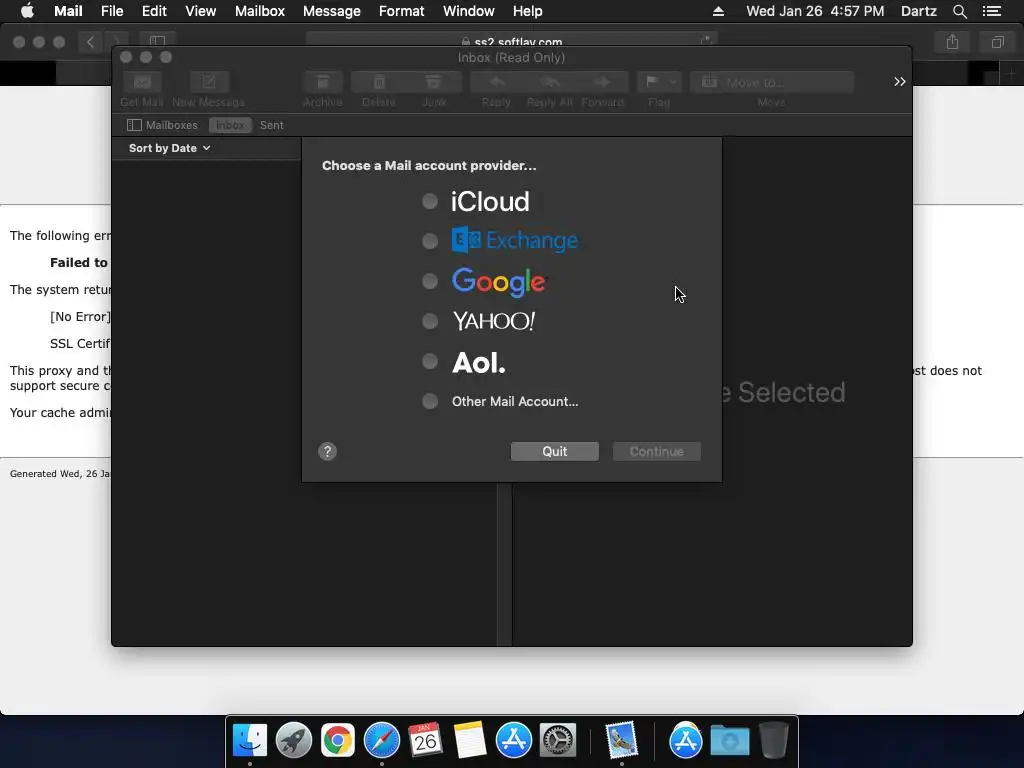The height and width of the screenshot is (768, 1024).
Task: Click the Delete trash toolbar icon
Action: (x=379, y=82)
